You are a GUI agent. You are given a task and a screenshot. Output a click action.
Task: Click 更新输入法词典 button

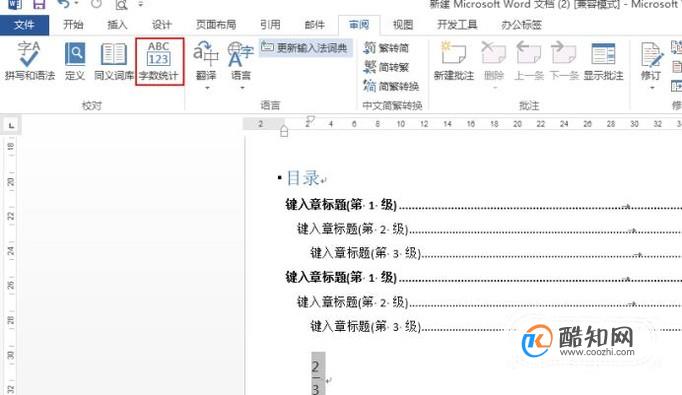(306, 47)
